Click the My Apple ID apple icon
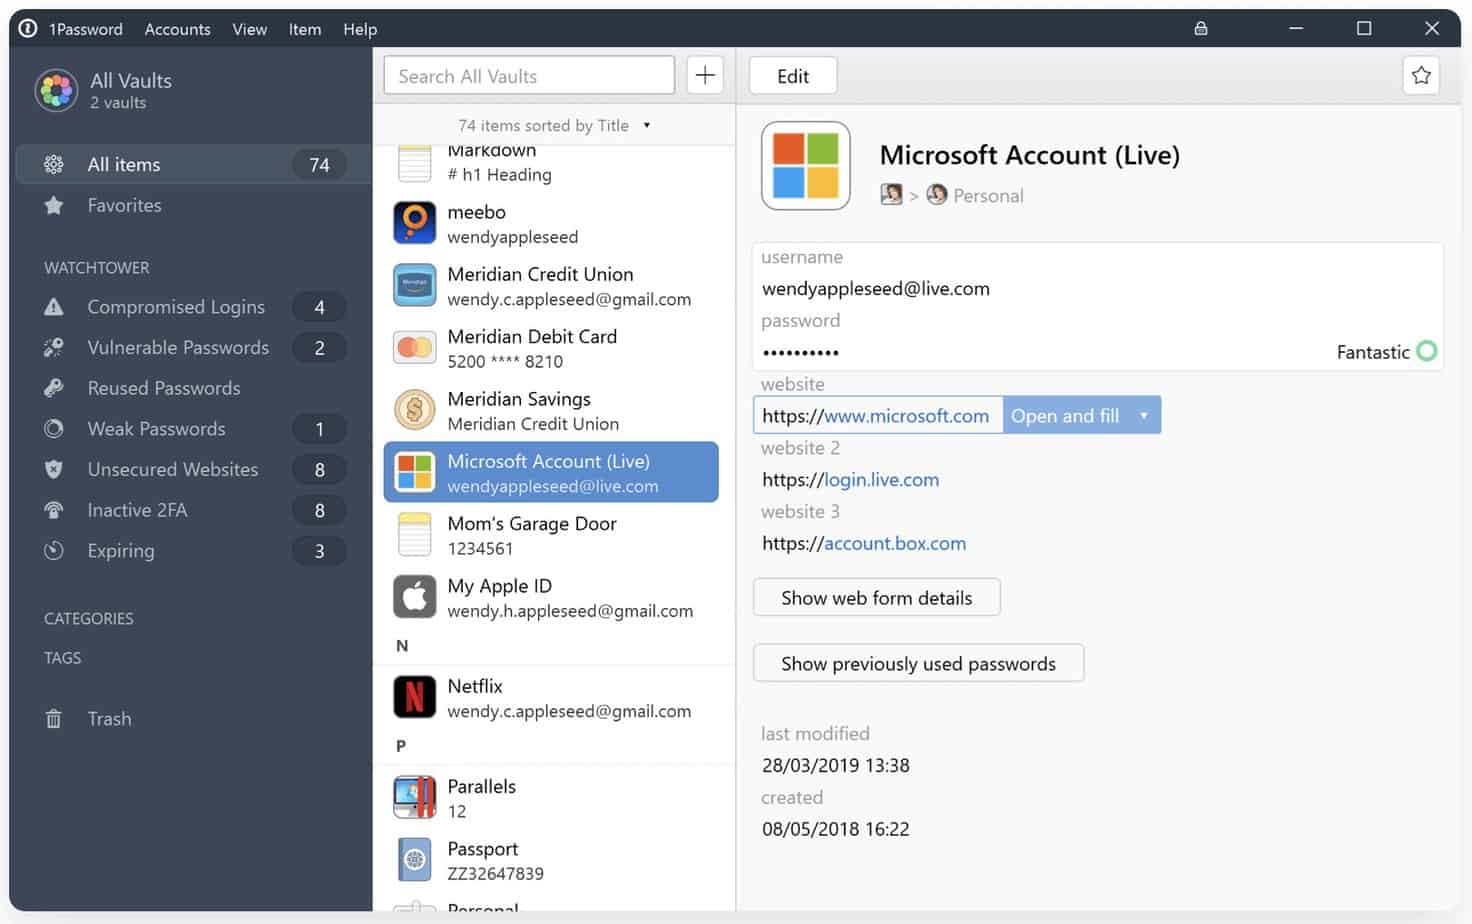Image resolution: width=1472 pixels, height=924 pixels. pyautogui.click(x=414, y=597)
